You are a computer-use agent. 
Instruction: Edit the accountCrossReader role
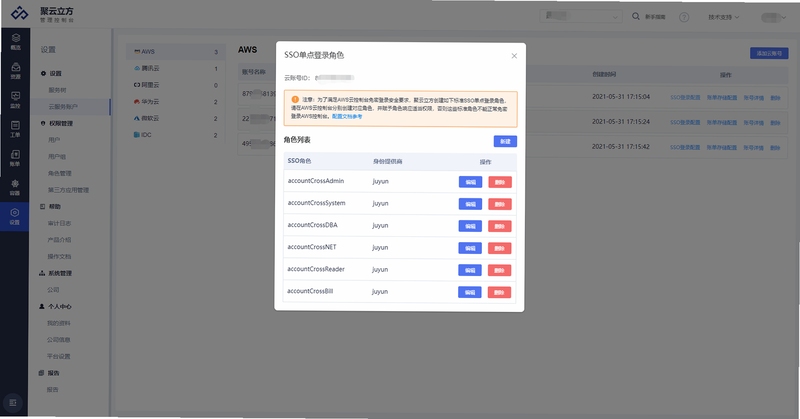(470, 270)
